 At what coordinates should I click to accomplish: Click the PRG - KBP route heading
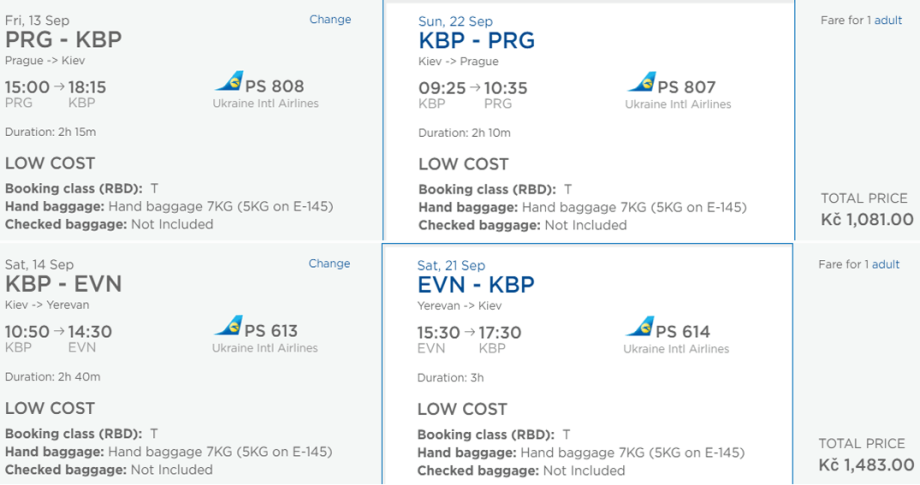coord(63,41)
